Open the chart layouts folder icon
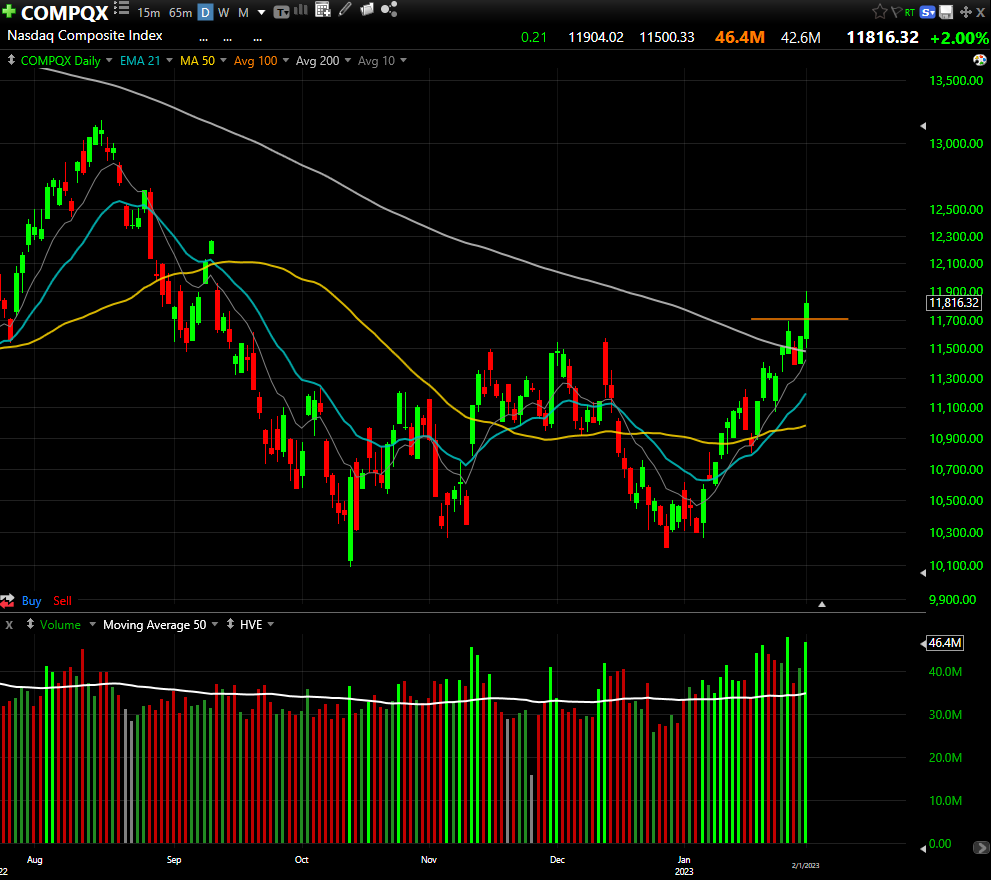 367,9
